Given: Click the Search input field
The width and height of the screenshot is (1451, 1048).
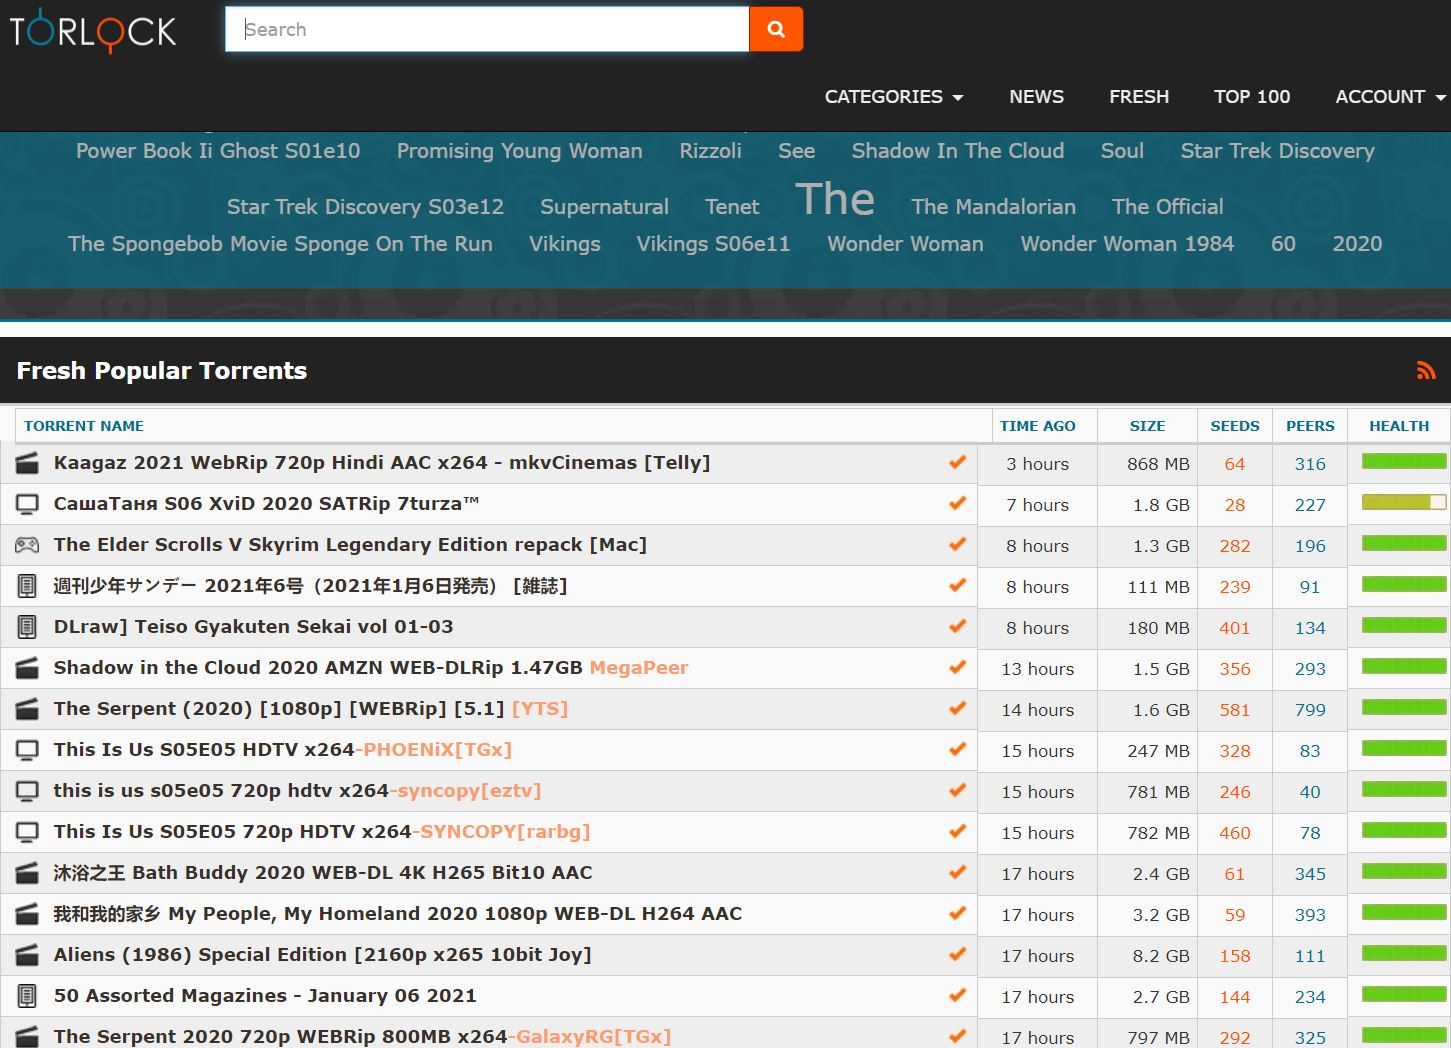Looking at the screenshot, I should (x=487, y=29).
